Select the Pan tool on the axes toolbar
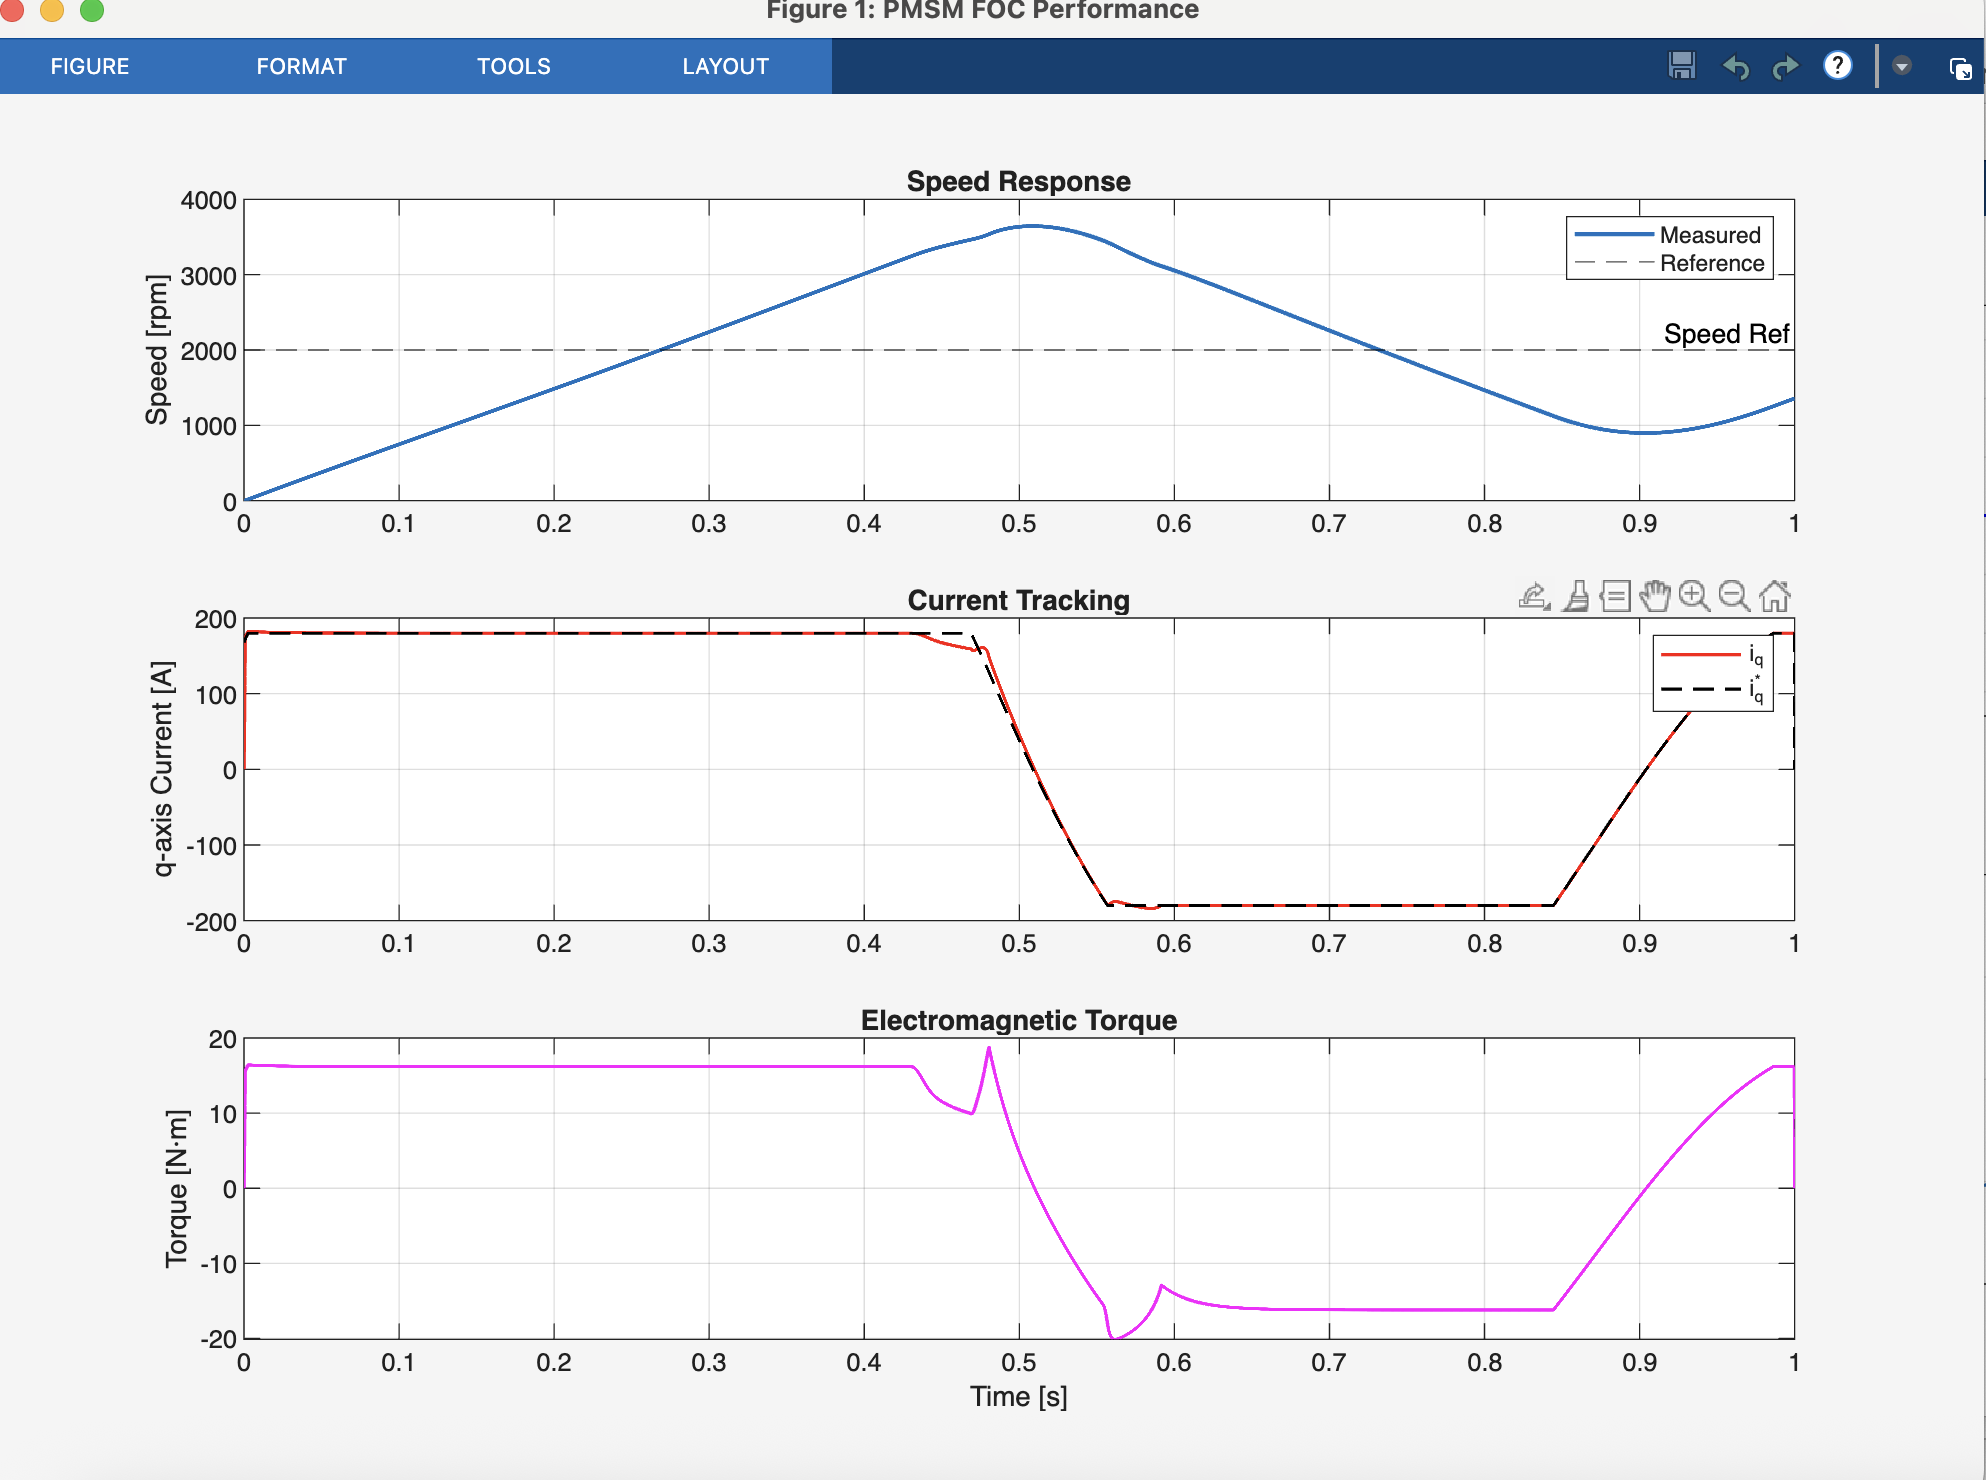Viewport: 1986px width, 1480px height. point(1655,596)
